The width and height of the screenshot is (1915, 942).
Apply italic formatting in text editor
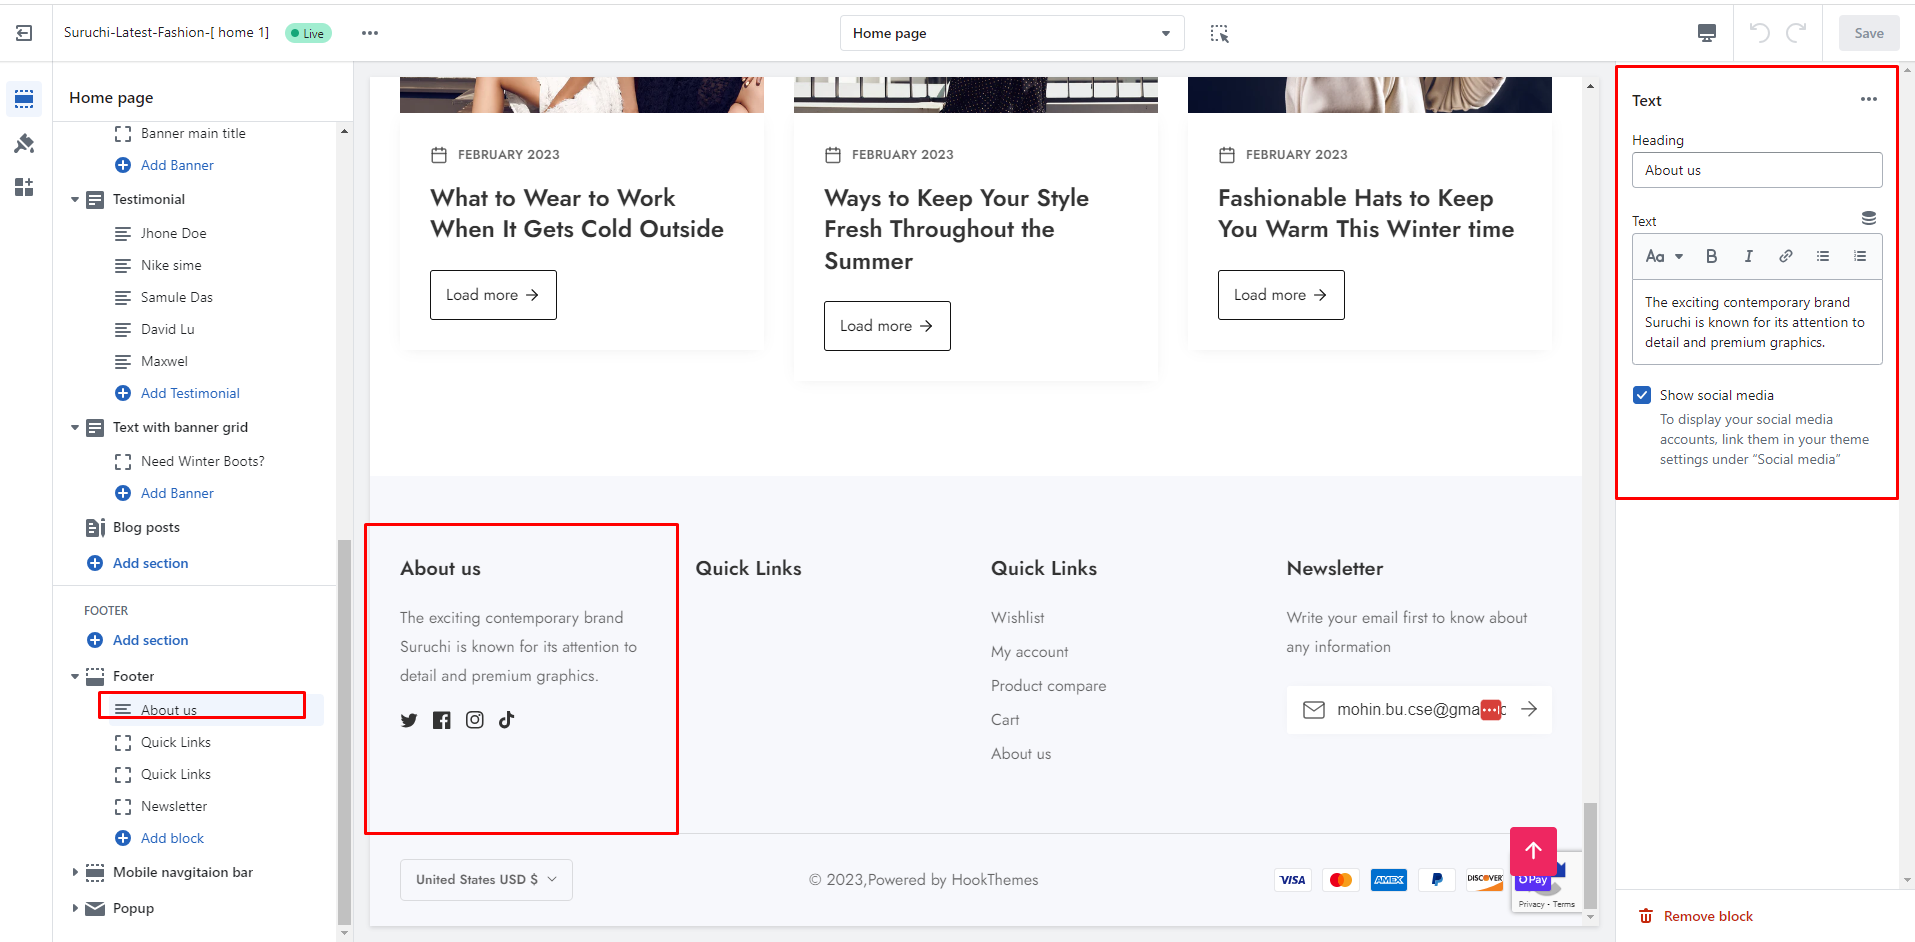click(1748, 256)
